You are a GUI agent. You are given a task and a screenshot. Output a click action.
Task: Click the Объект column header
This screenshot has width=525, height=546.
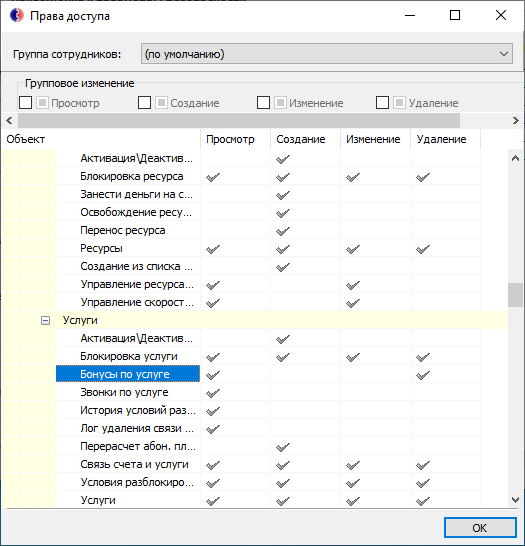[101, 139]
